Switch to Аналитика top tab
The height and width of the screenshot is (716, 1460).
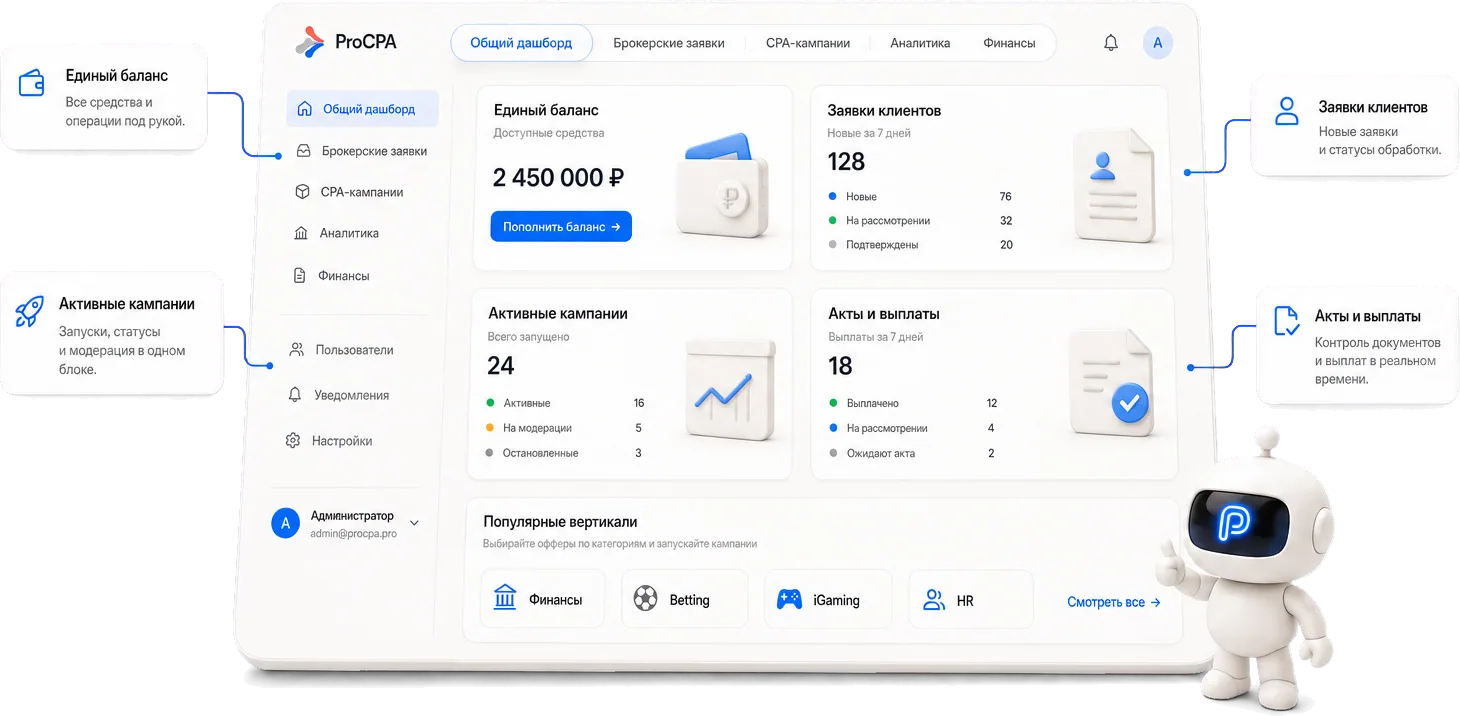pos(920,43)
